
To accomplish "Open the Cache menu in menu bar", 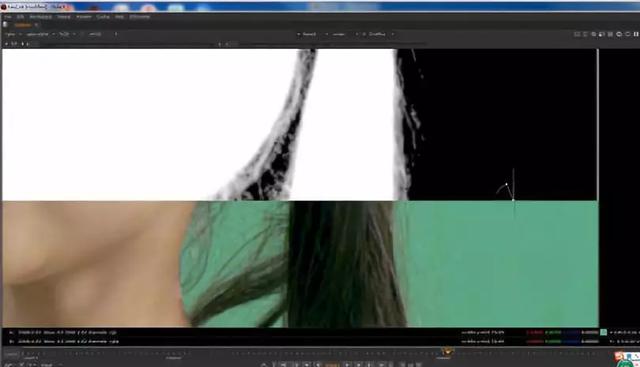I will coord(103,17).
